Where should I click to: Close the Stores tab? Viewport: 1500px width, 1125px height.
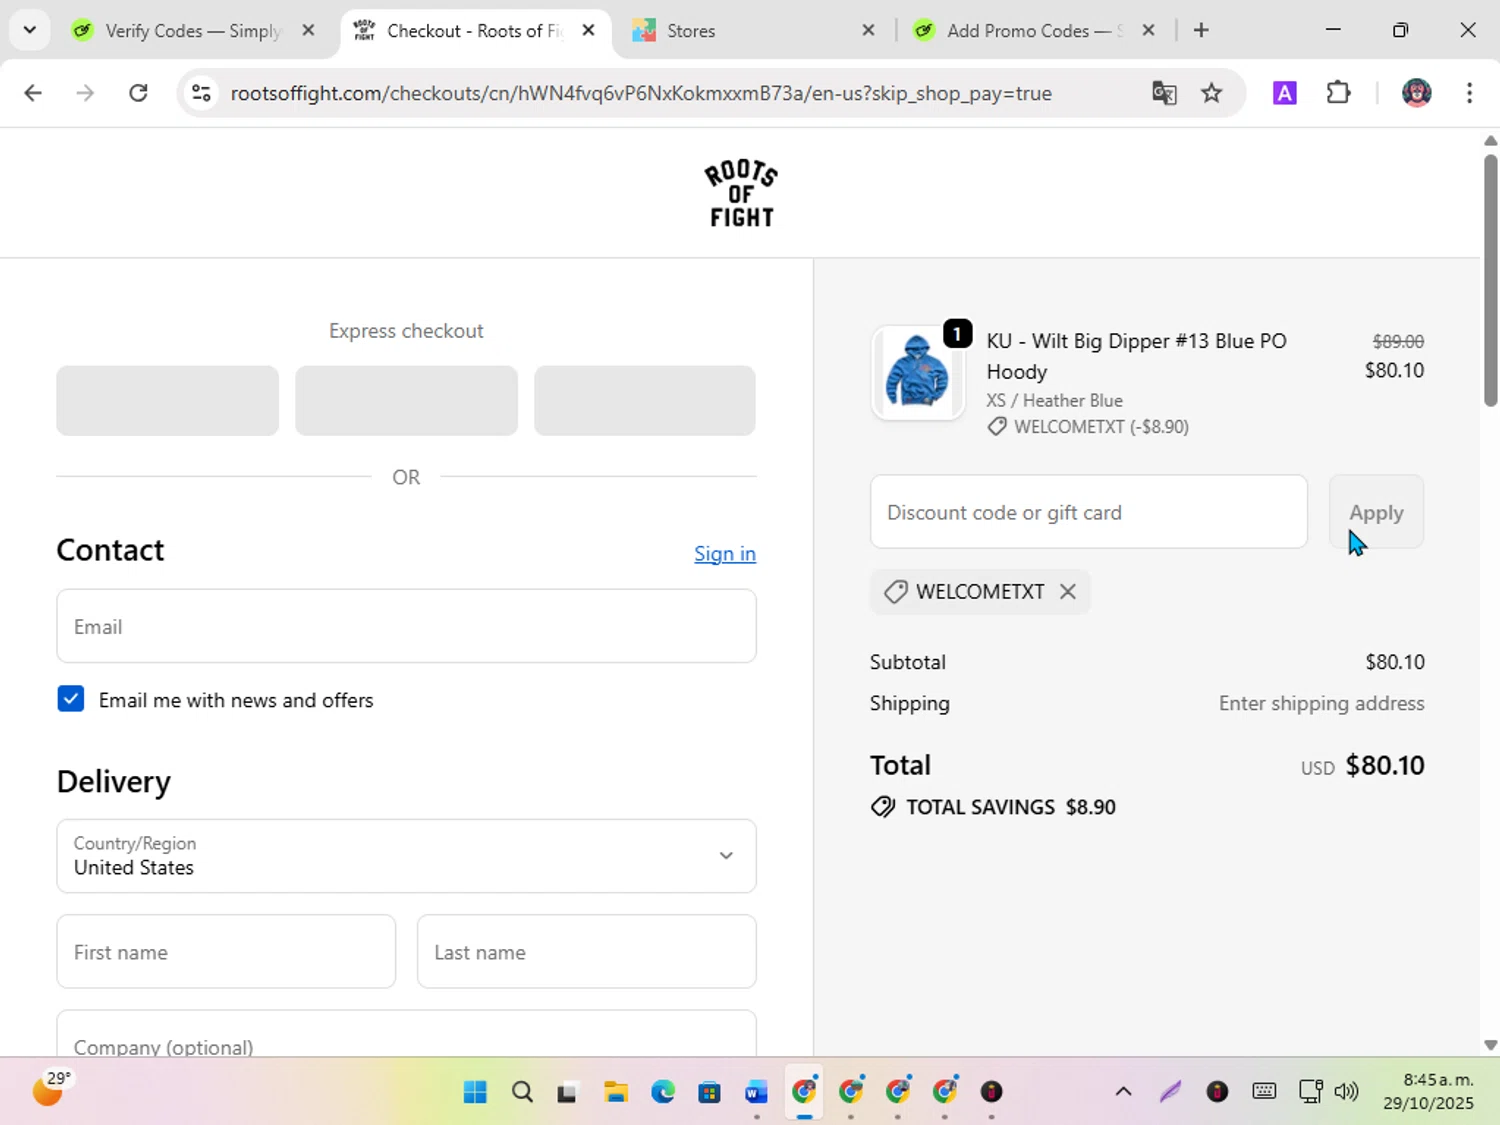869,30
